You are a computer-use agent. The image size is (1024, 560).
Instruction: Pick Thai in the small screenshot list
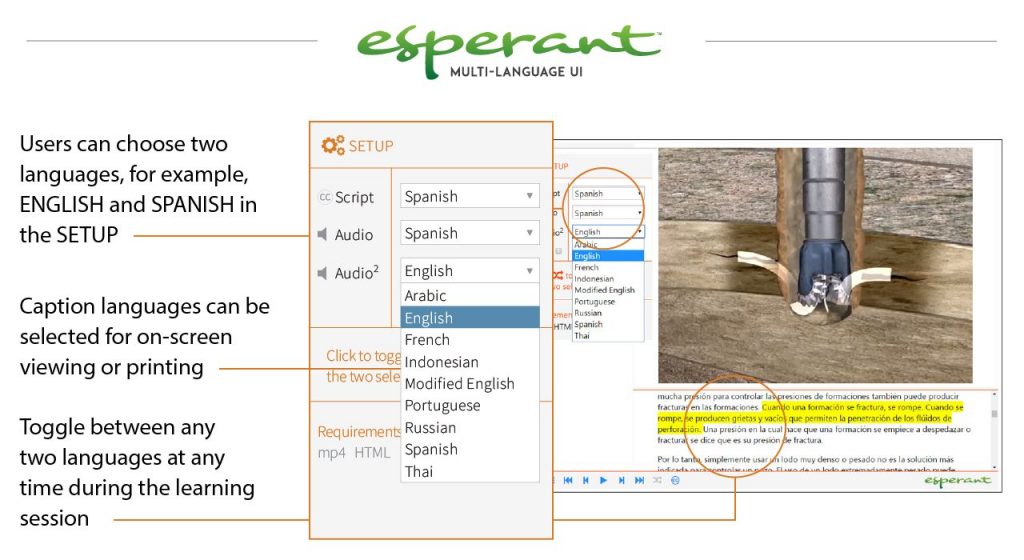[608, 335]
